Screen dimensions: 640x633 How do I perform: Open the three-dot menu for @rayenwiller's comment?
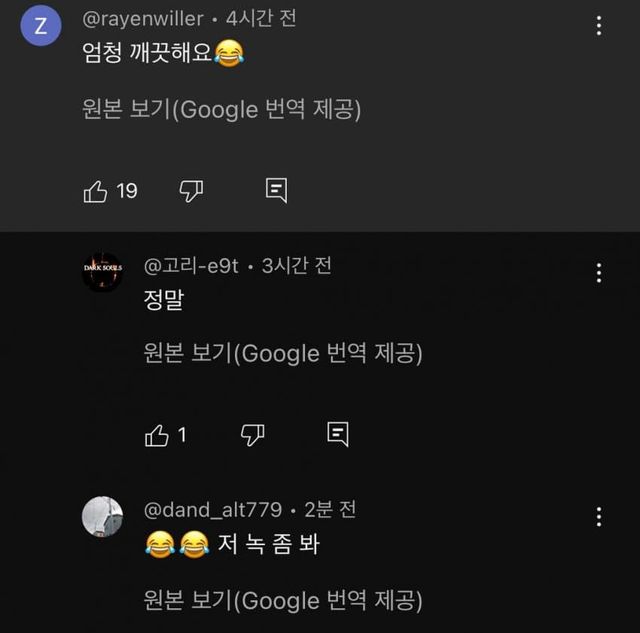point(598,26)
